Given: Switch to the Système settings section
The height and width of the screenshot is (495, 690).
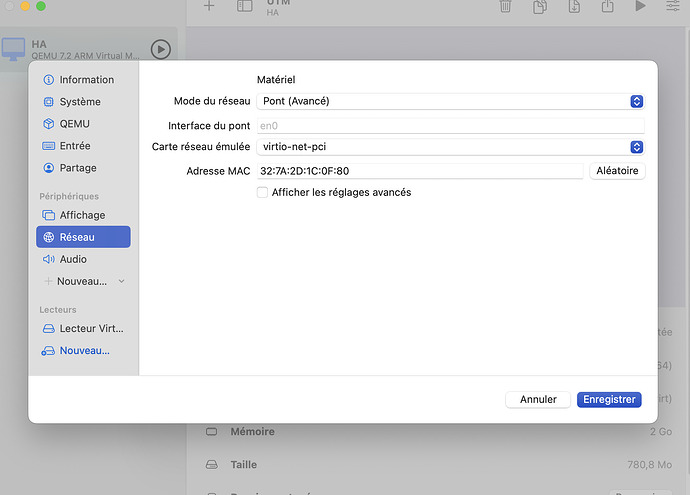Looking at the screenshot, I should point(79,102).
